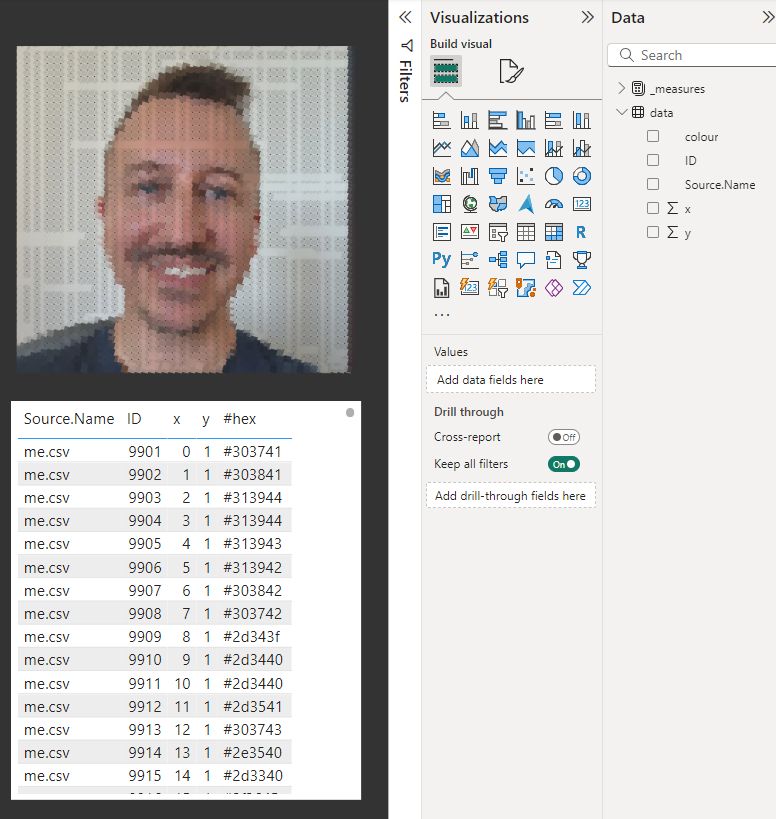Select the Smart narrative visual
Image resolution: width=776 pixels, height=819 pixels.
554,259
